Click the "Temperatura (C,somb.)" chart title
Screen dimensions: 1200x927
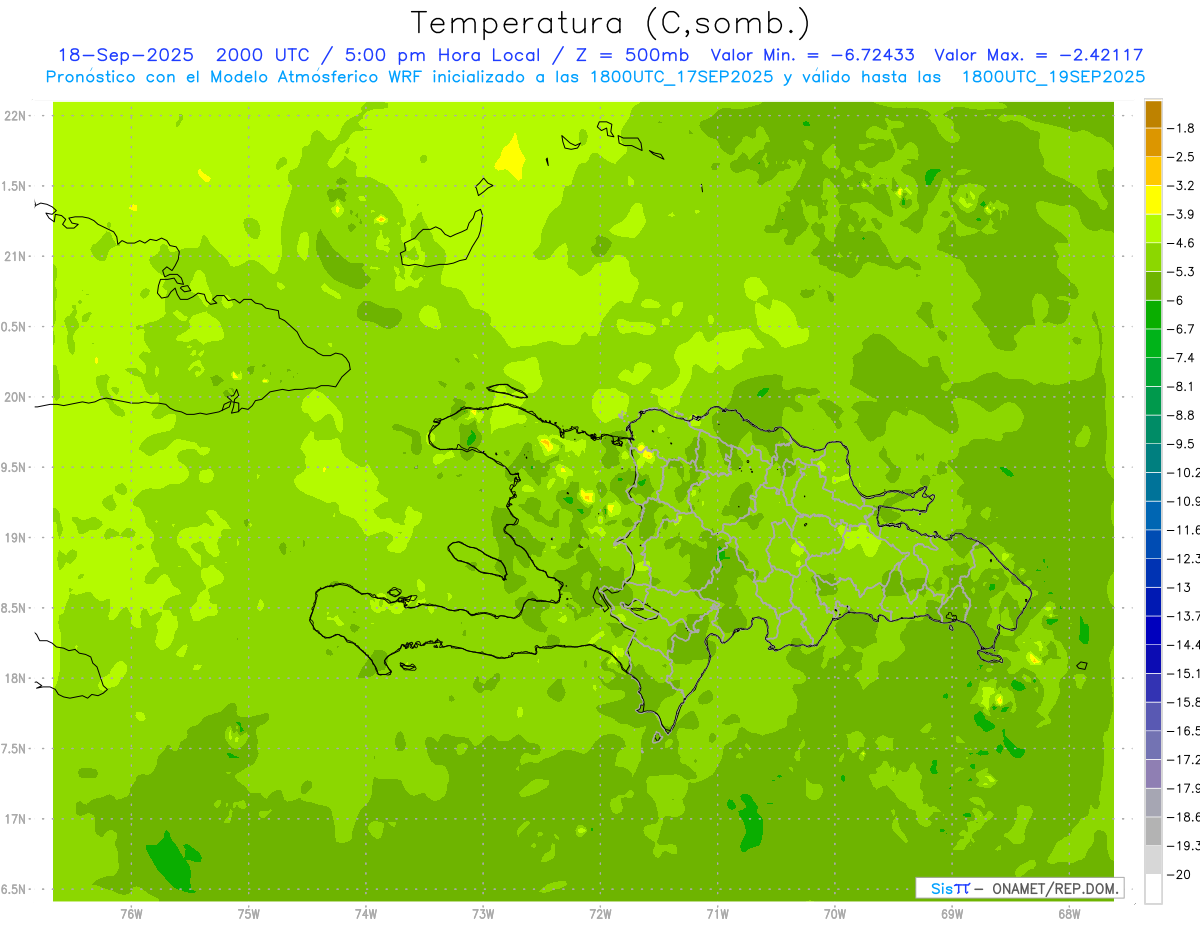click(x=611, y=23)
